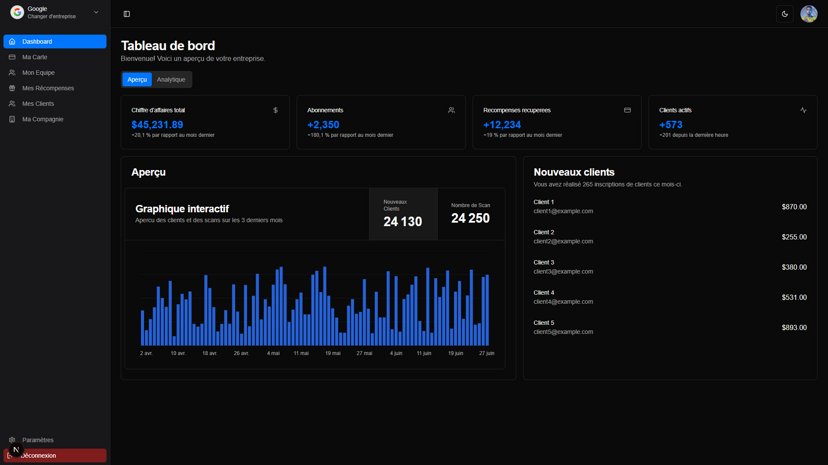Open Mes Récompenses in sidebar
The image size is (828, 465).
[55, 88]
